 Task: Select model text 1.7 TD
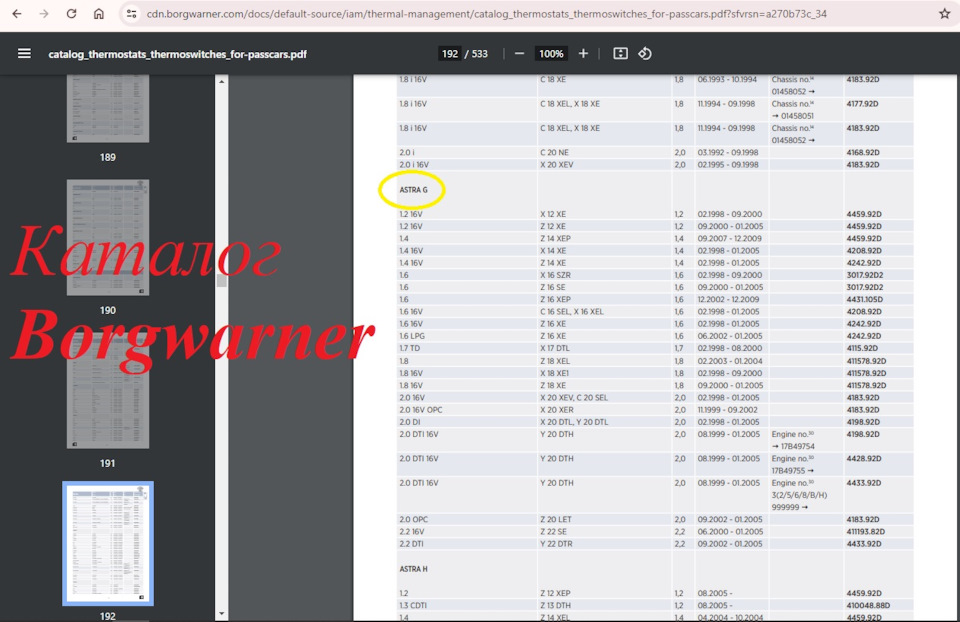pos(410,348)
